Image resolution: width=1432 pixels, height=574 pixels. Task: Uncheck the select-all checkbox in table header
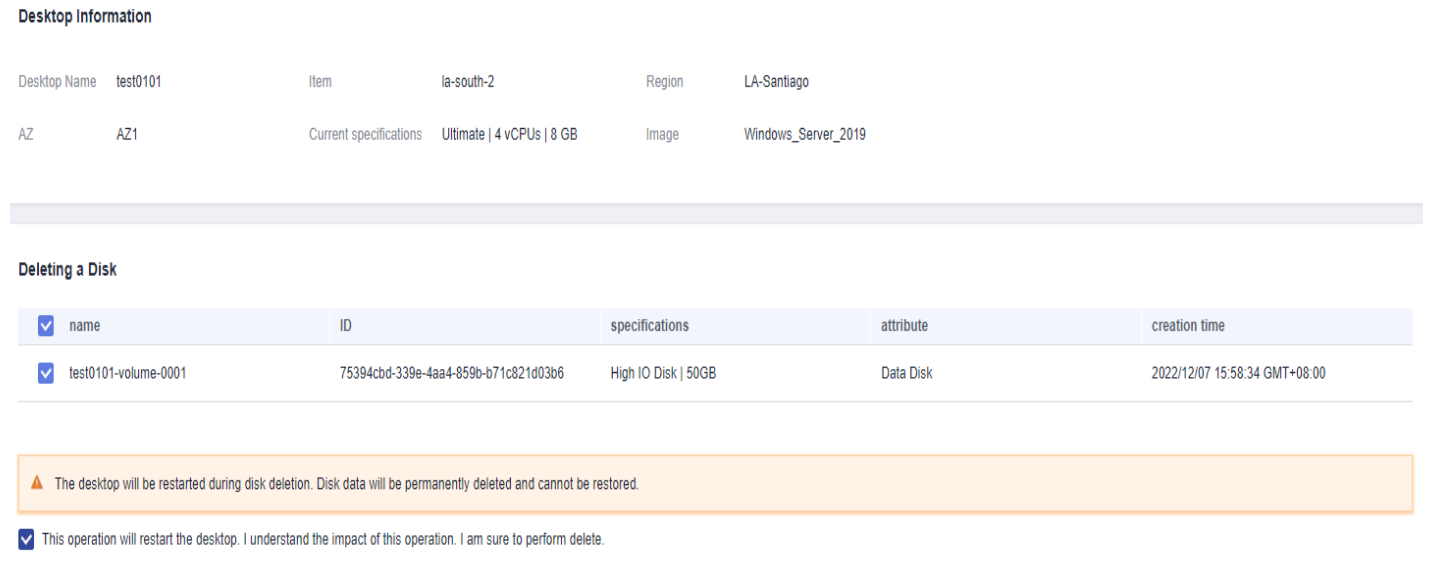(x=45, y=326)
